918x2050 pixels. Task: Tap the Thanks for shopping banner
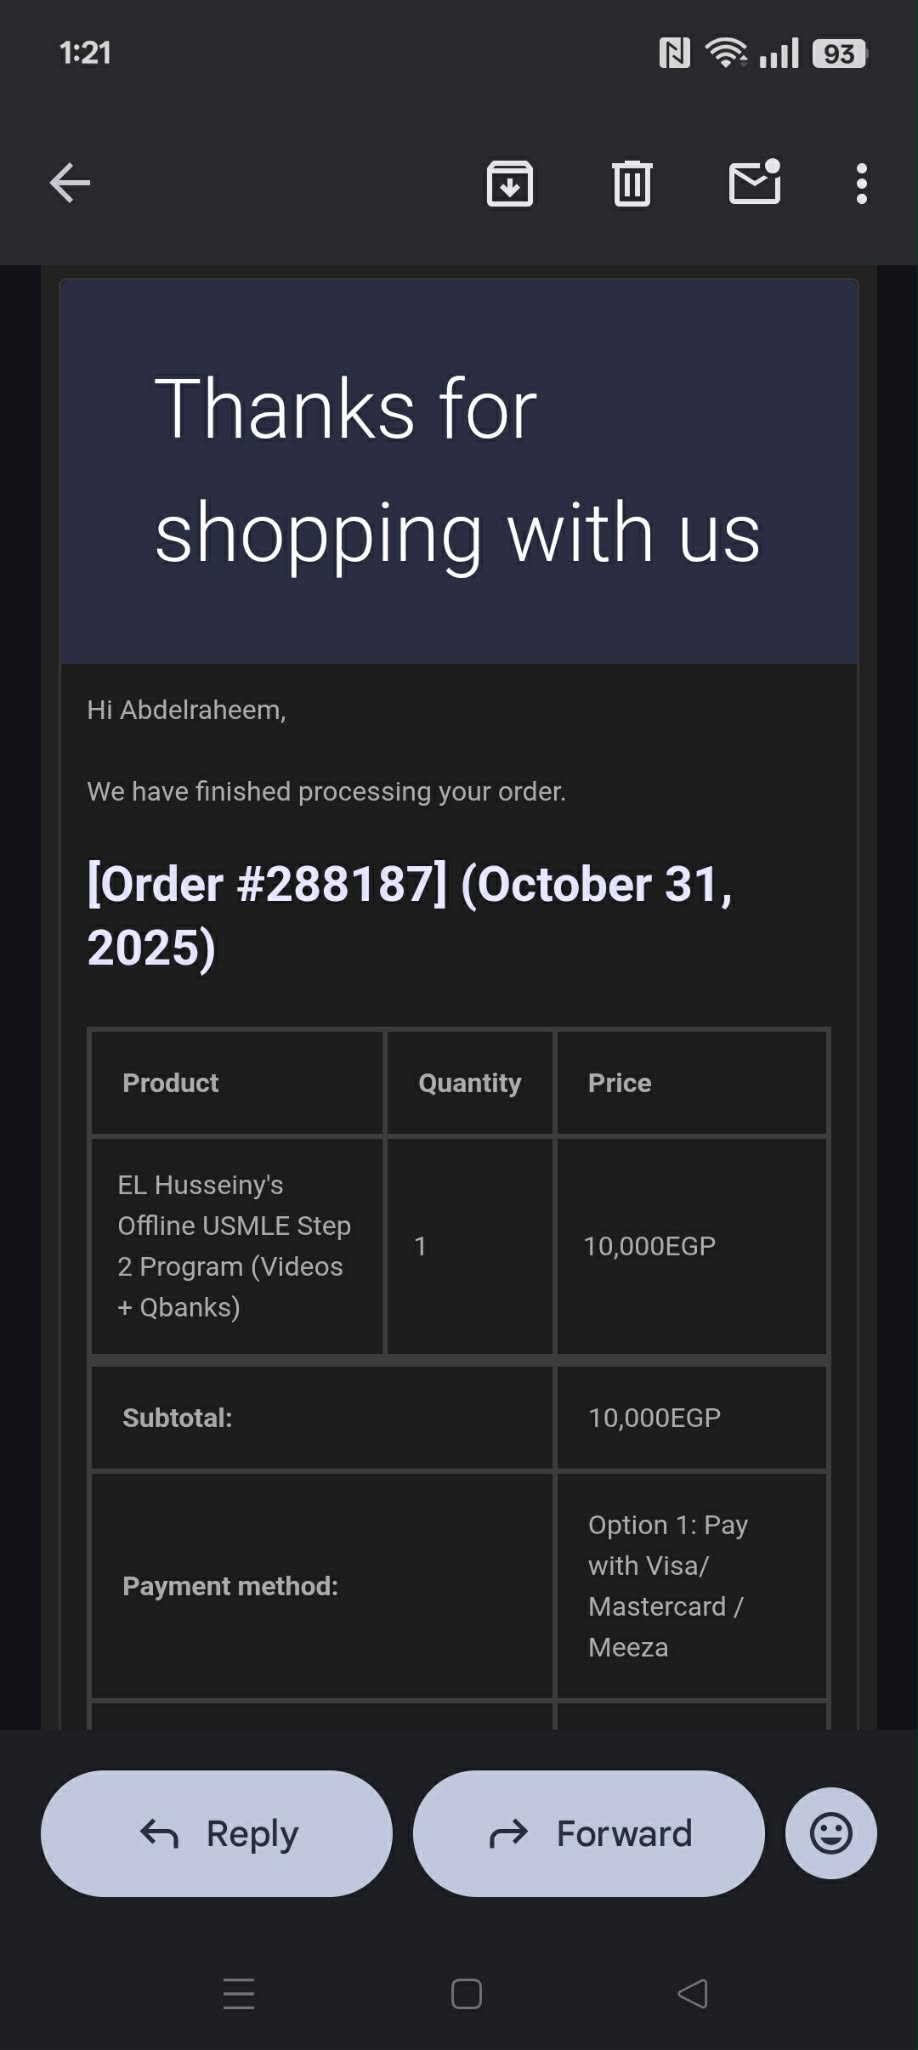coord(458,471)
